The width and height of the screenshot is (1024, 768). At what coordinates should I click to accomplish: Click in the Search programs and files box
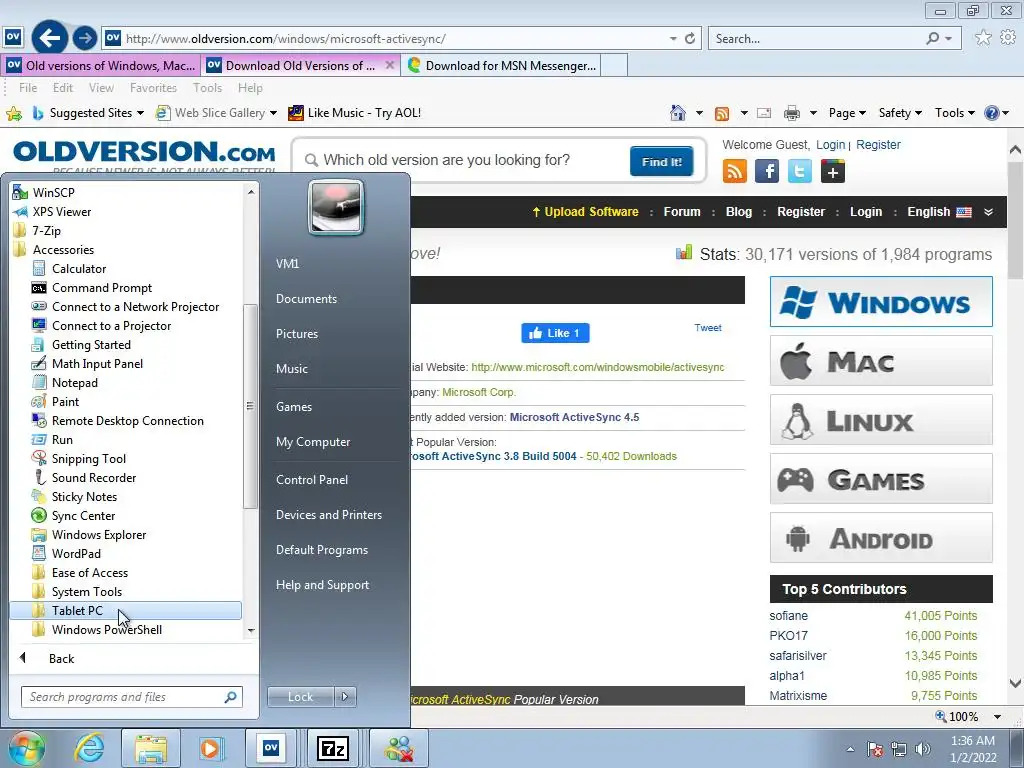(x=131, y=697)
